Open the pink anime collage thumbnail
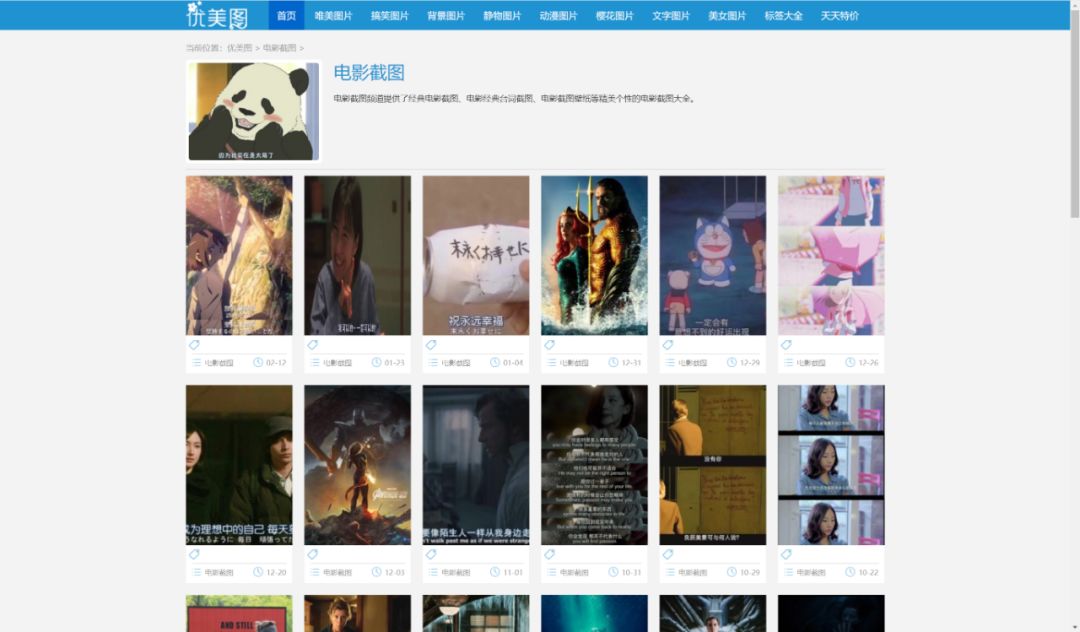 click(831, 255)
